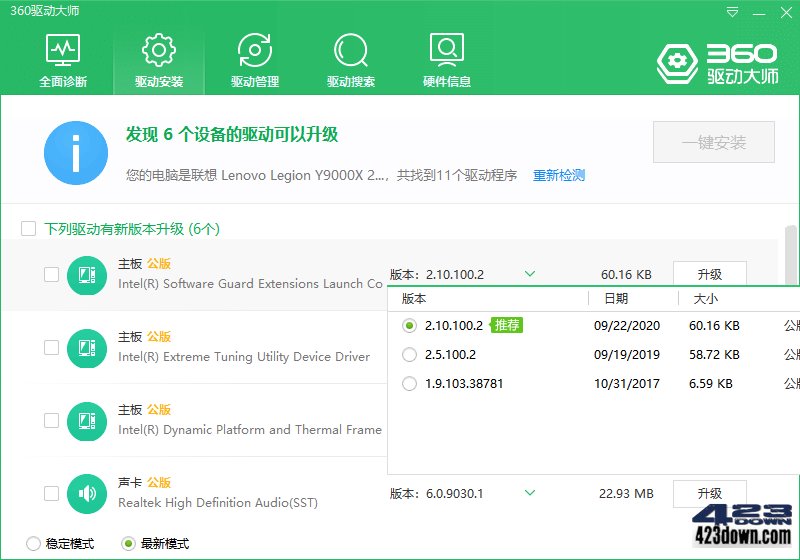
Task: Check 下列驱动有新版本升级 select-all box
Action: point(29,228)
